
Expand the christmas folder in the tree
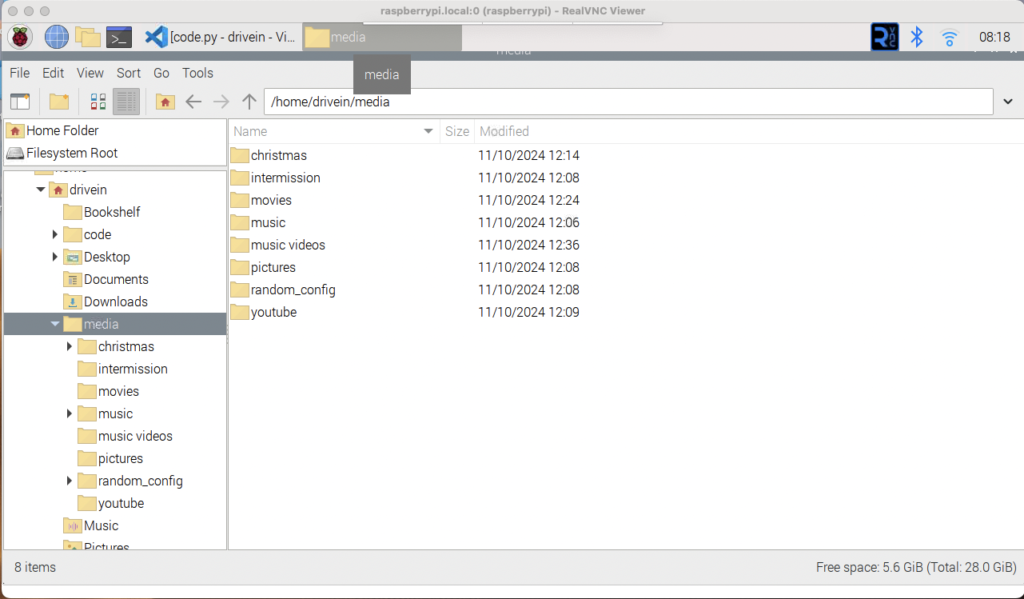[69, 347]
